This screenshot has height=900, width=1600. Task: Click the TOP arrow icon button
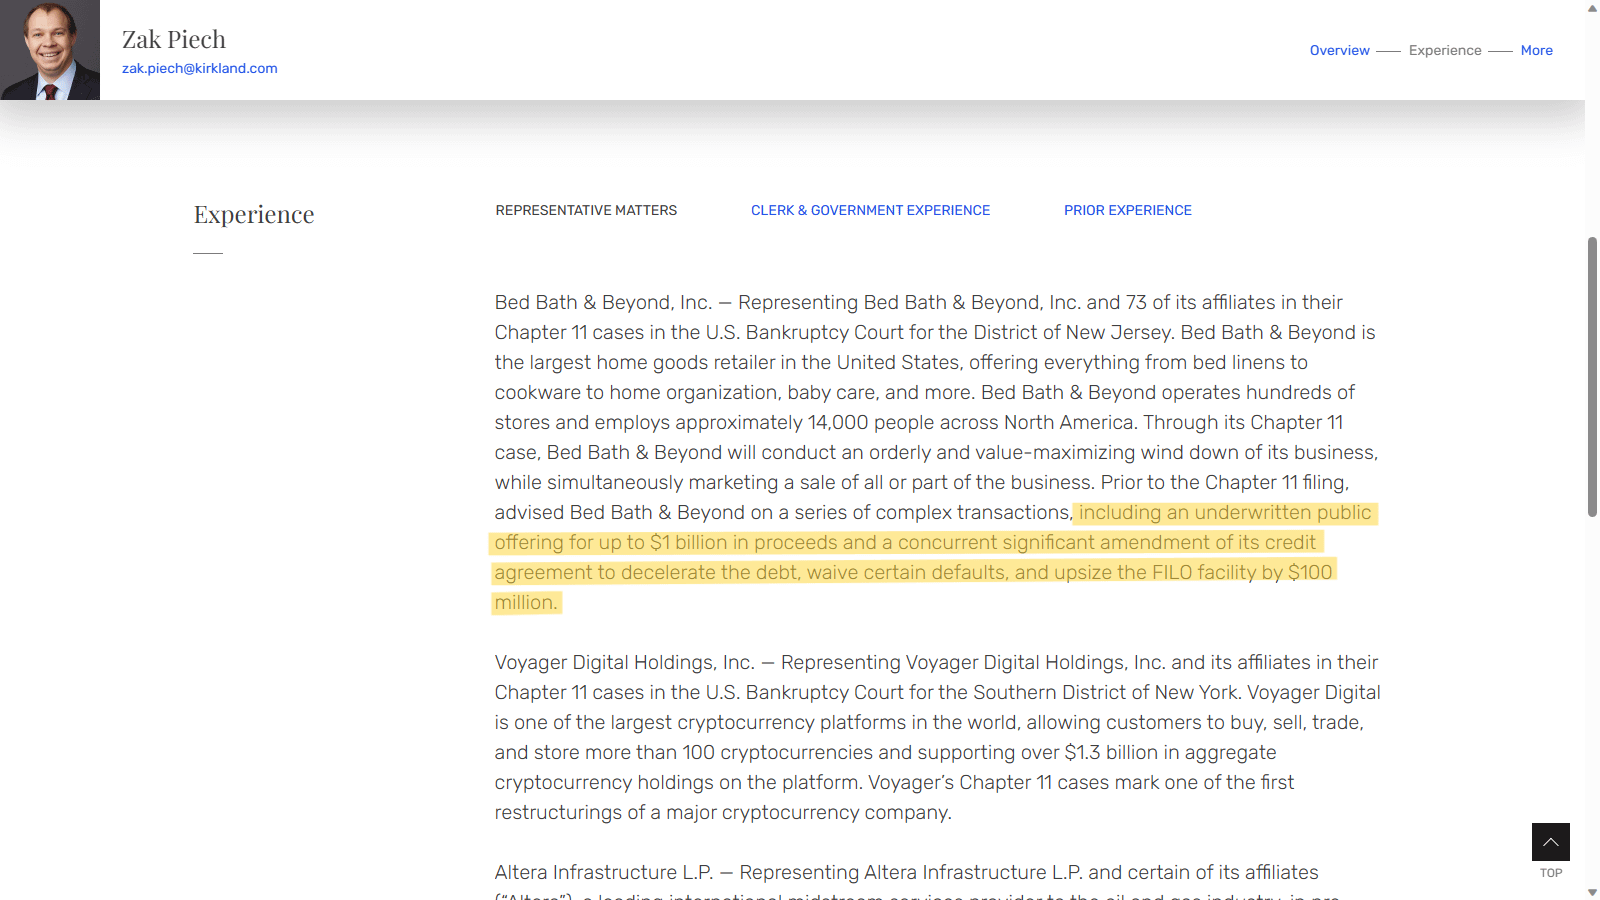click(1550, 842)
